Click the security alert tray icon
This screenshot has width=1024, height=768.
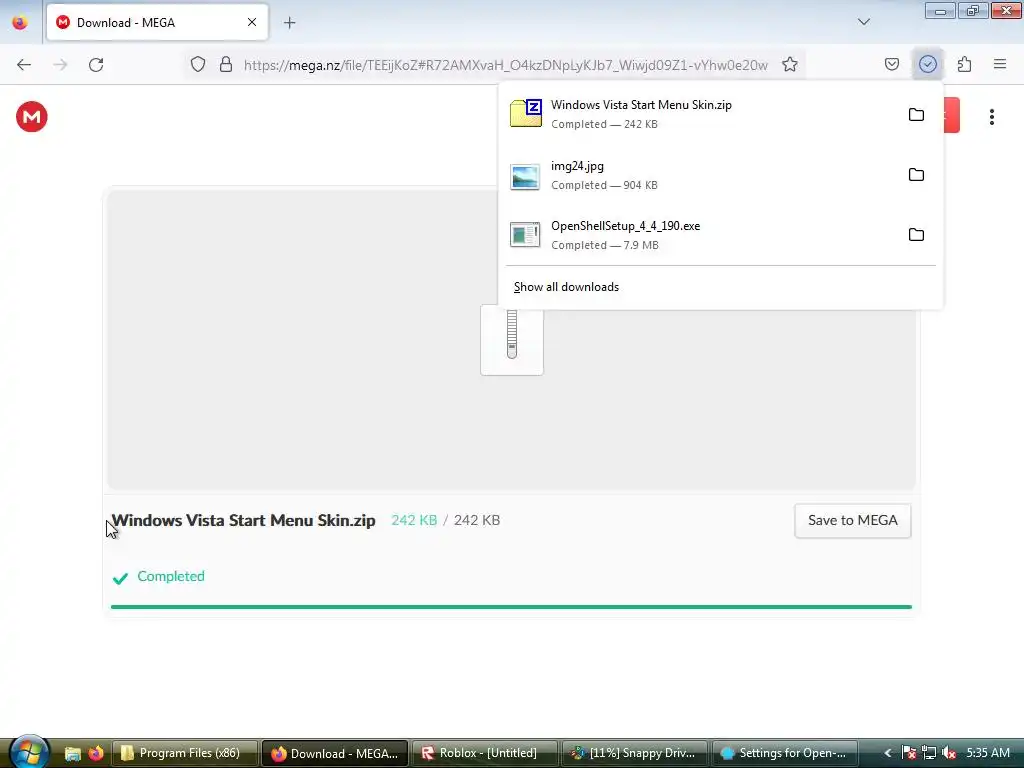pyautogui.click(x=908, y=754)
